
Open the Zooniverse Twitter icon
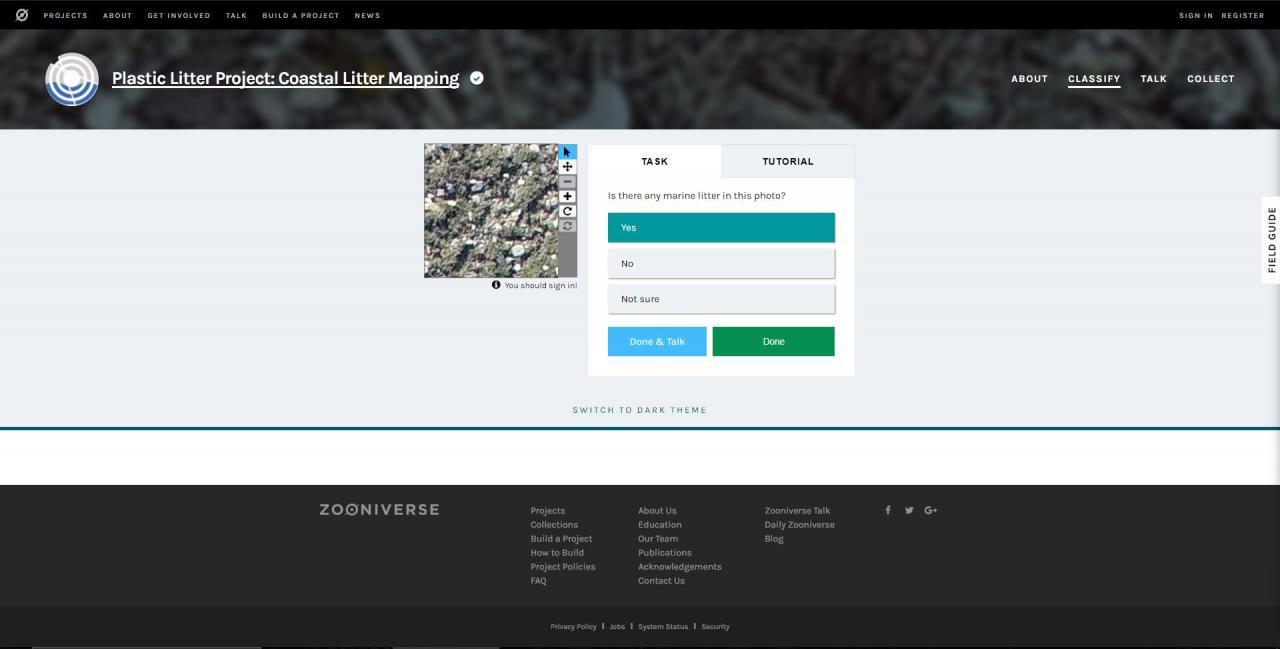[x=909, y=510]
